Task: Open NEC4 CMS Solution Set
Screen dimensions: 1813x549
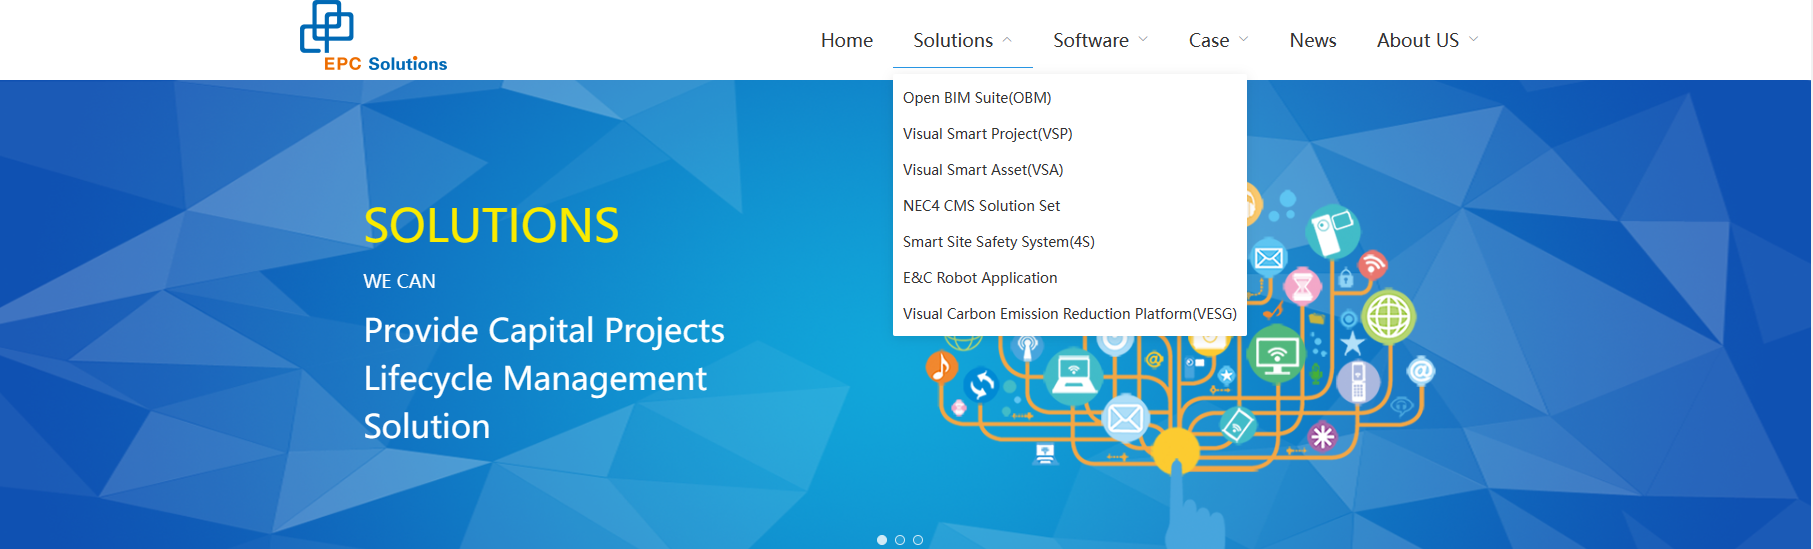Action: [981, 206]
